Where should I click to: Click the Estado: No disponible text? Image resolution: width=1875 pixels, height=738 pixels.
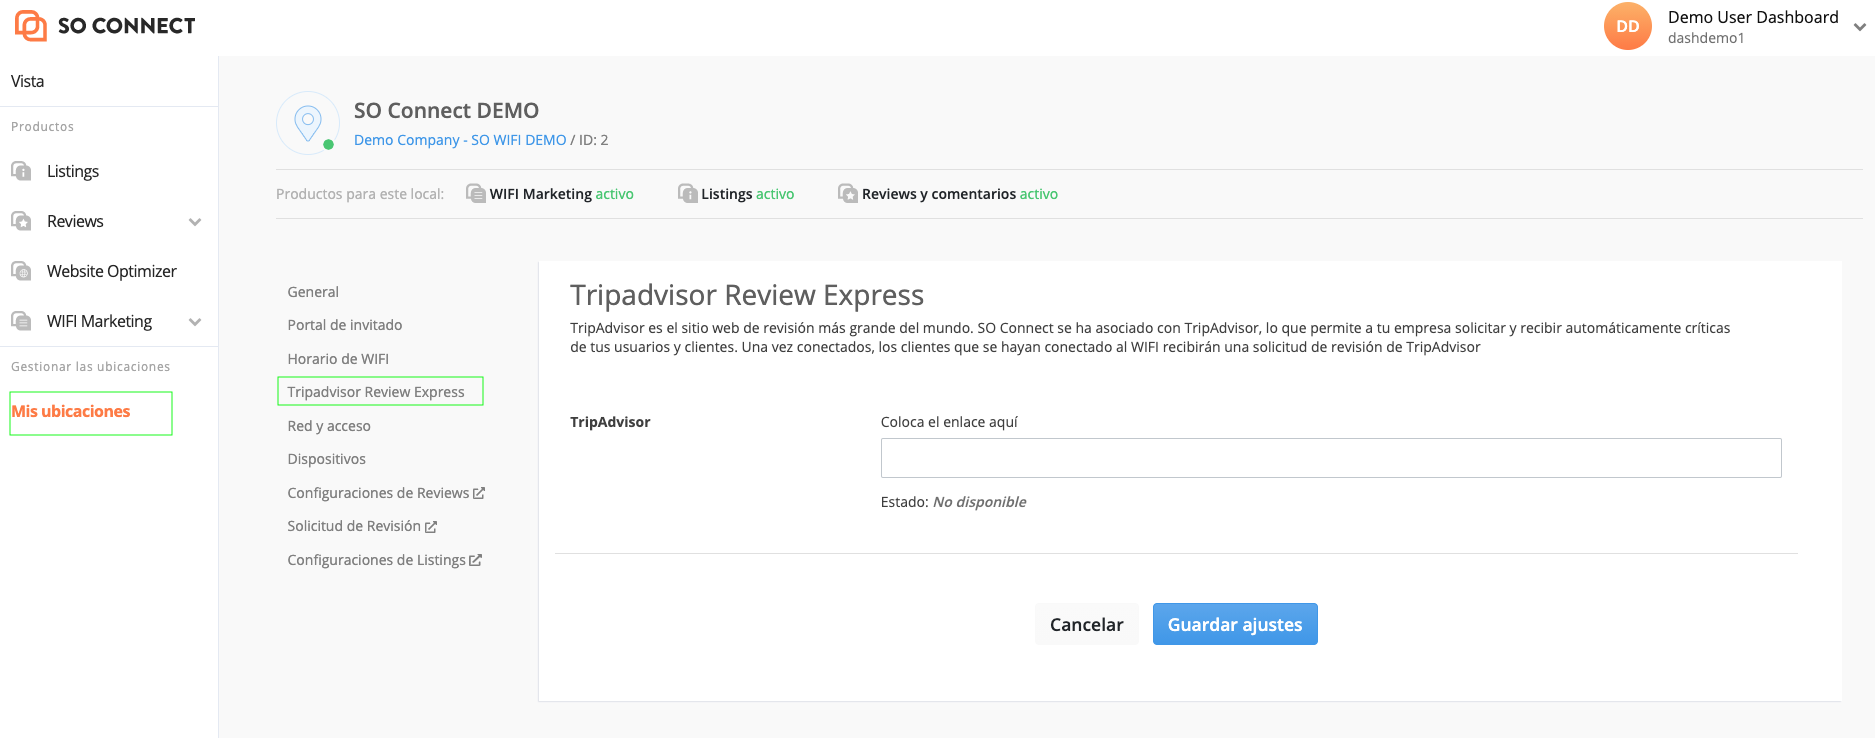[953, 502]
